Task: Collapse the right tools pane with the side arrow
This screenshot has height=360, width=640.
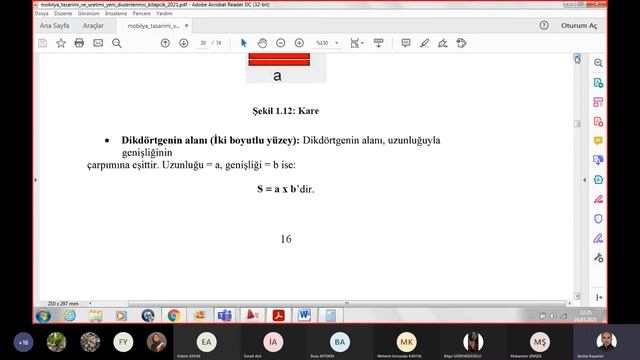Action: pyautogui.click(x=584, y=180)
